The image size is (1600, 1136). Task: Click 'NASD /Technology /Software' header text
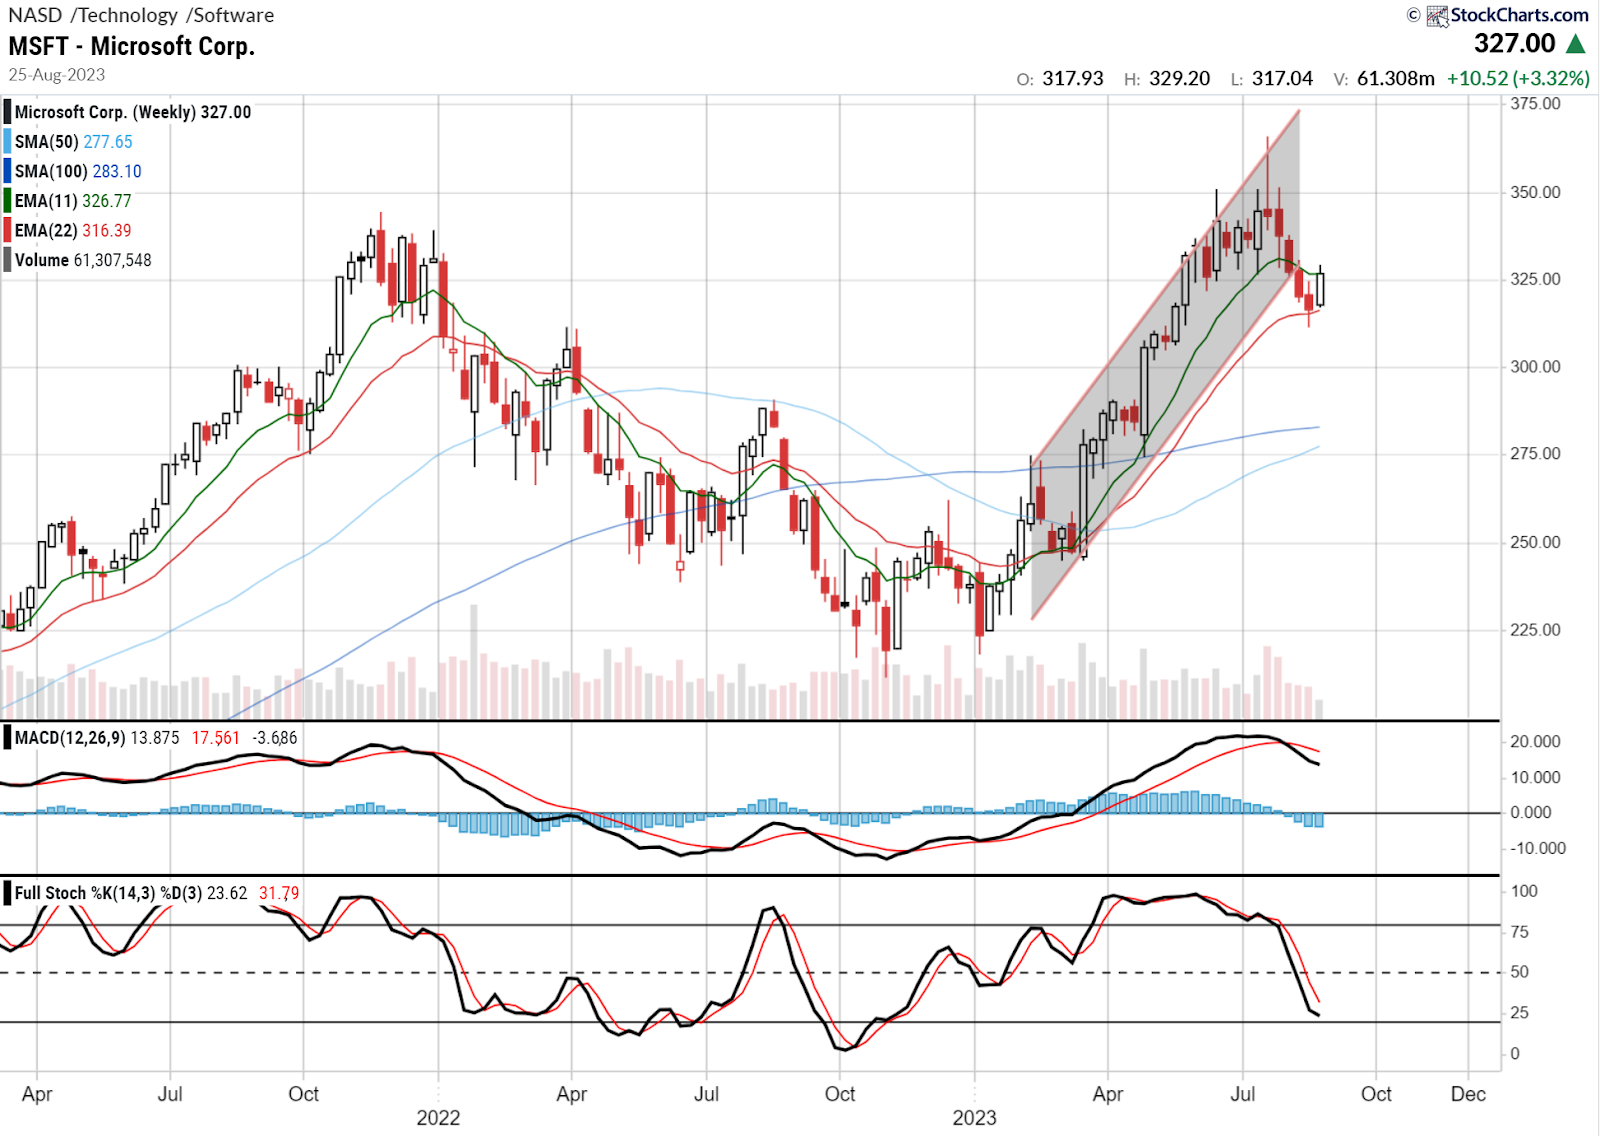click(x=141, y=15)
